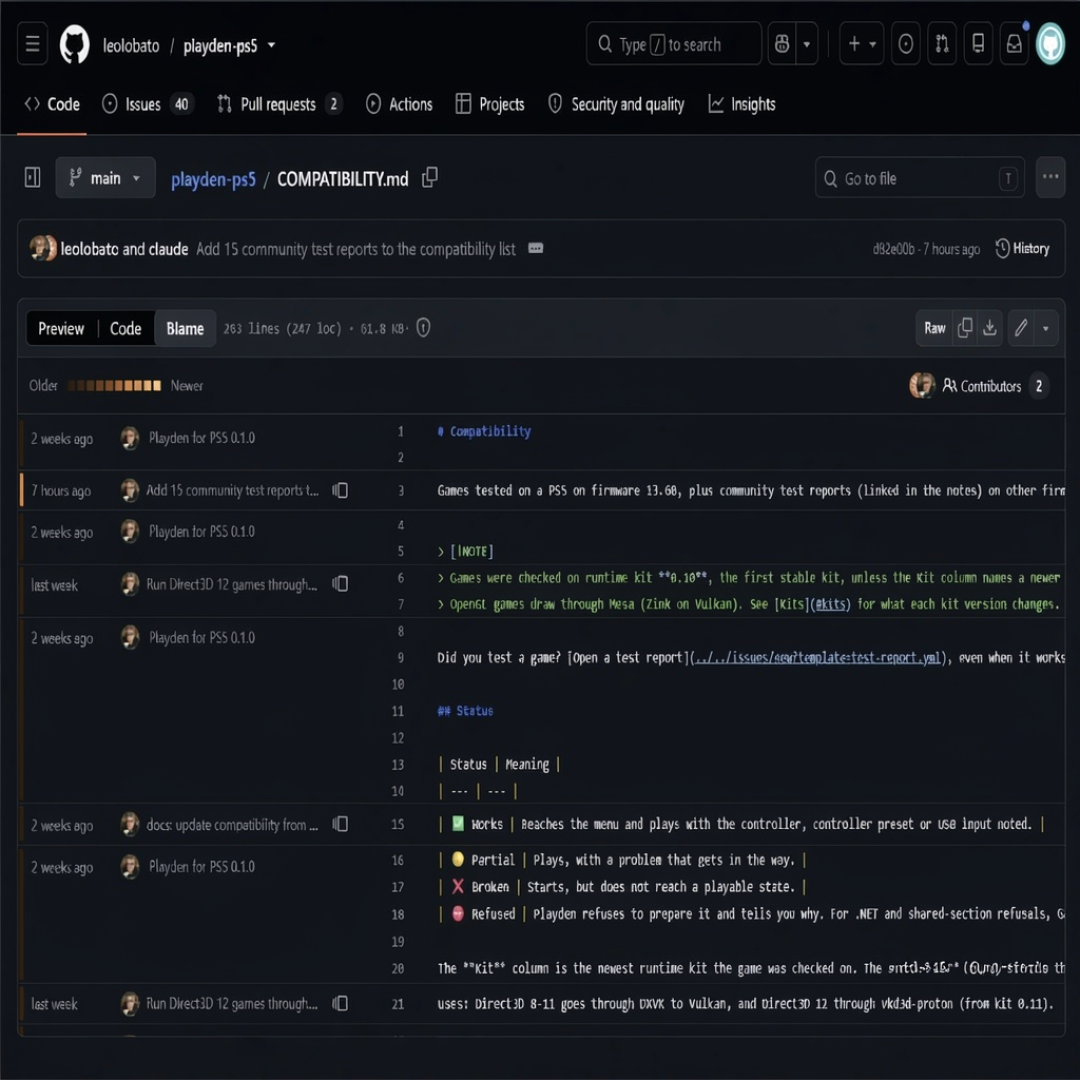View blame prior to line 21 change
This screenshot has height=1080, width=1080.
[x=340, y=1004]
